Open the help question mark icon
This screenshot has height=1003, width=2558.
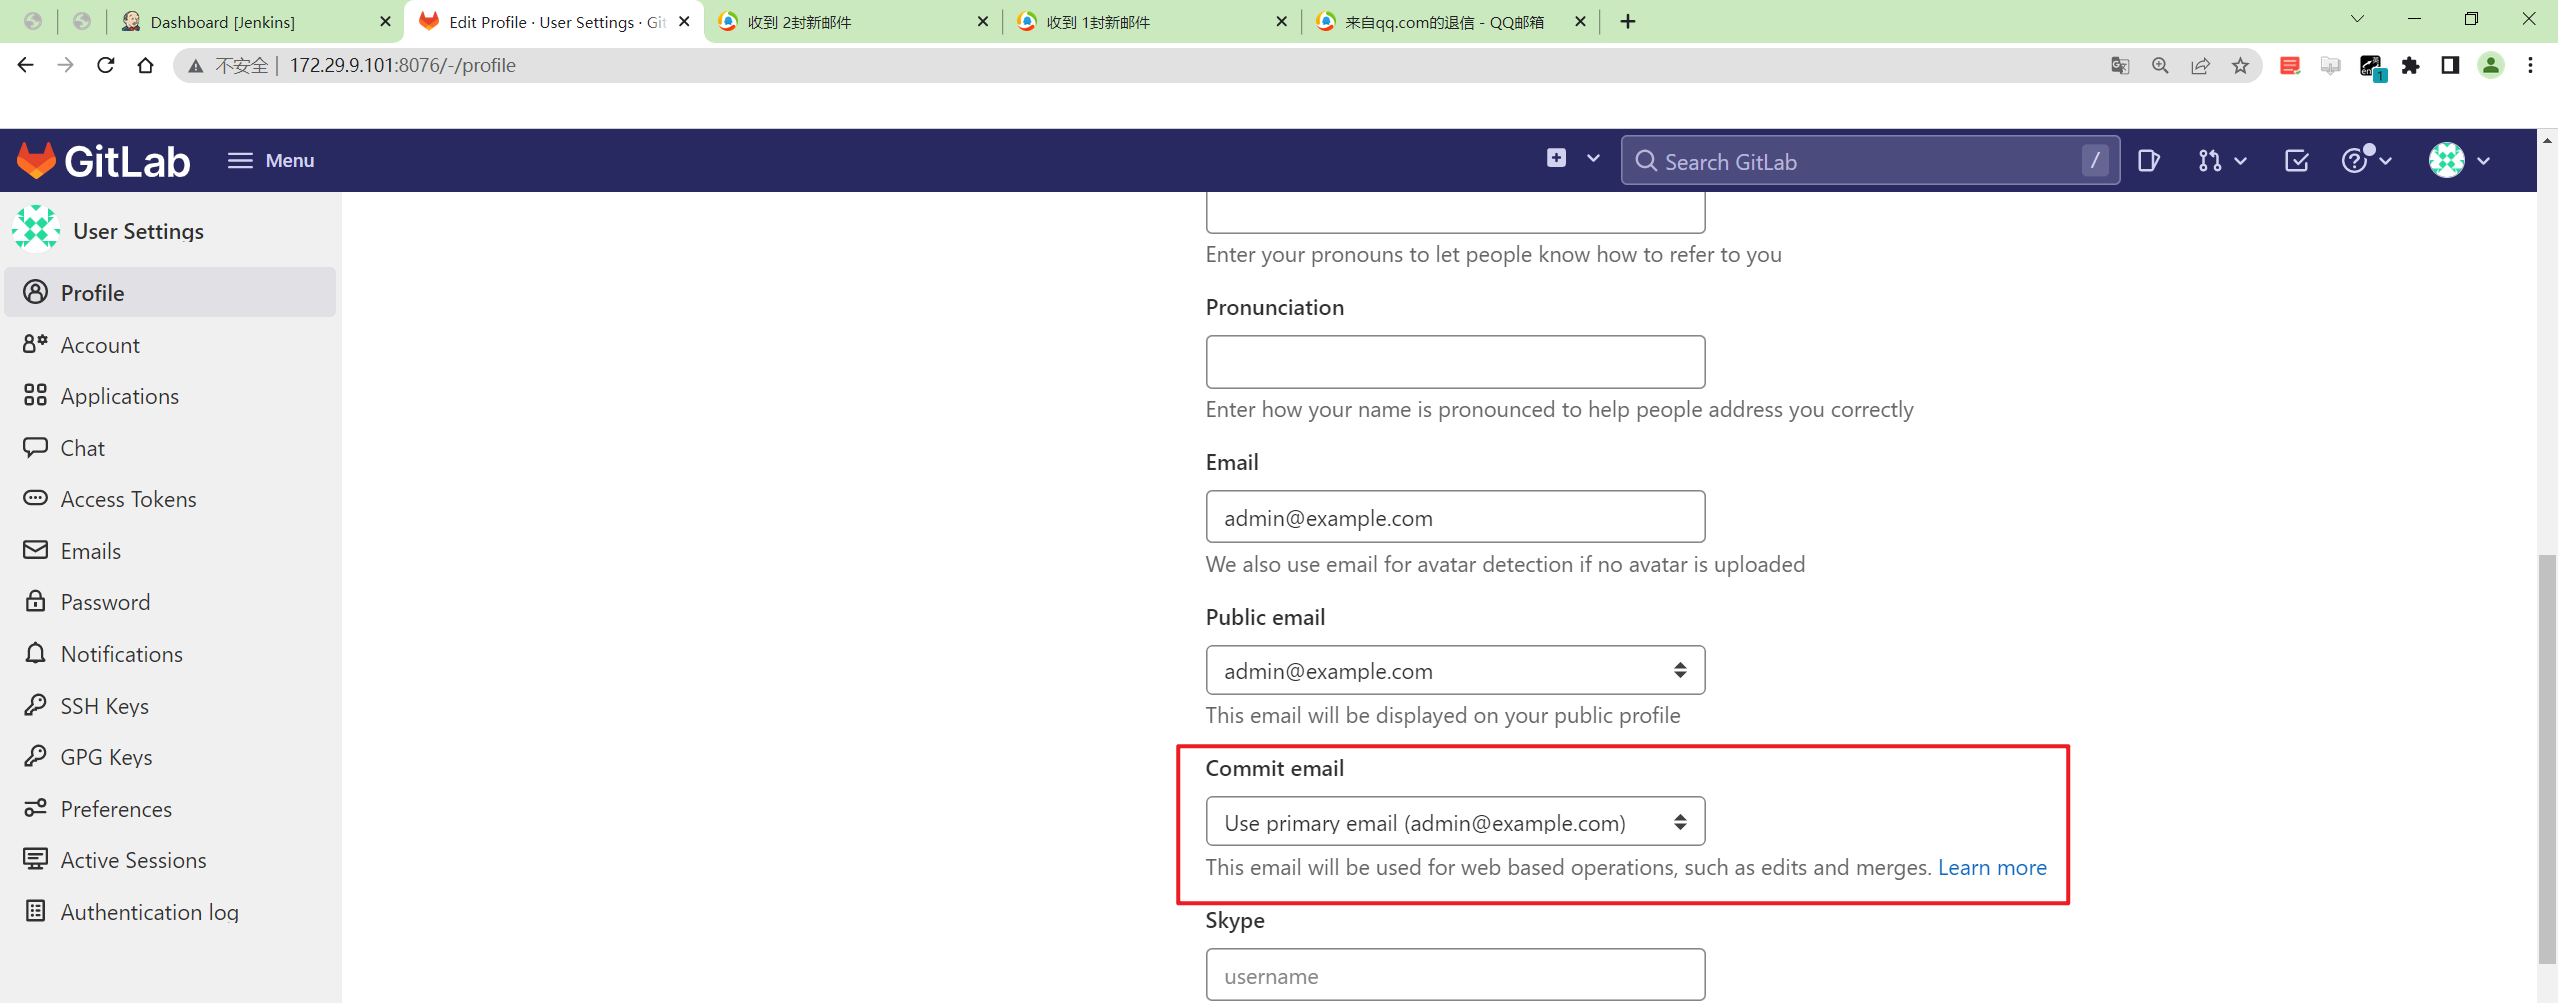(x=2355, y=160)
